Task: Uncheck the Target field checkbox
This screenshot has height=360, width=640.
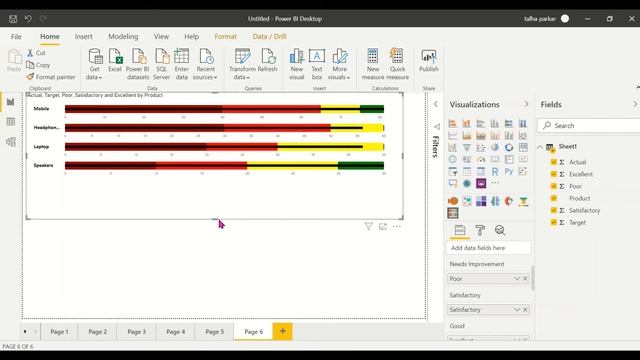Action: click(554, 222)
